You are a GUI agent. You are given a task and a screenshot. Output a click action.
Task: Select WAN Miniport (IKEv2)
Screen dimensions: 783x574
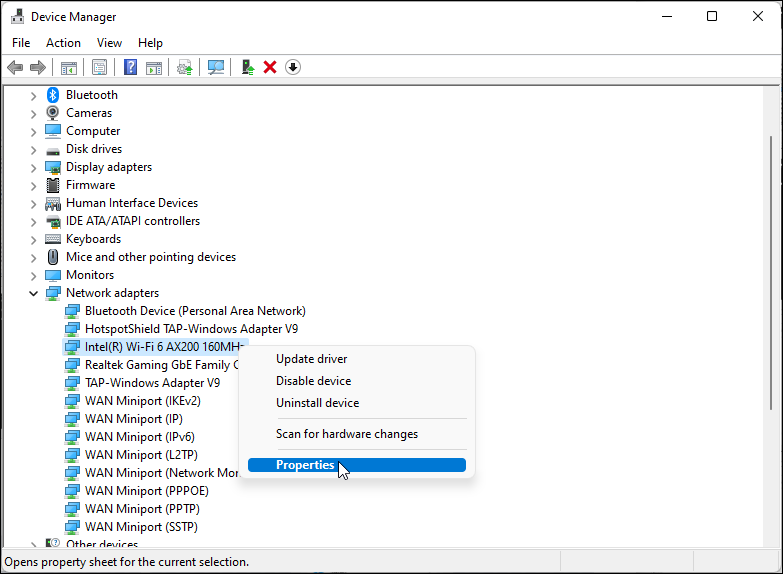(143, 401)
